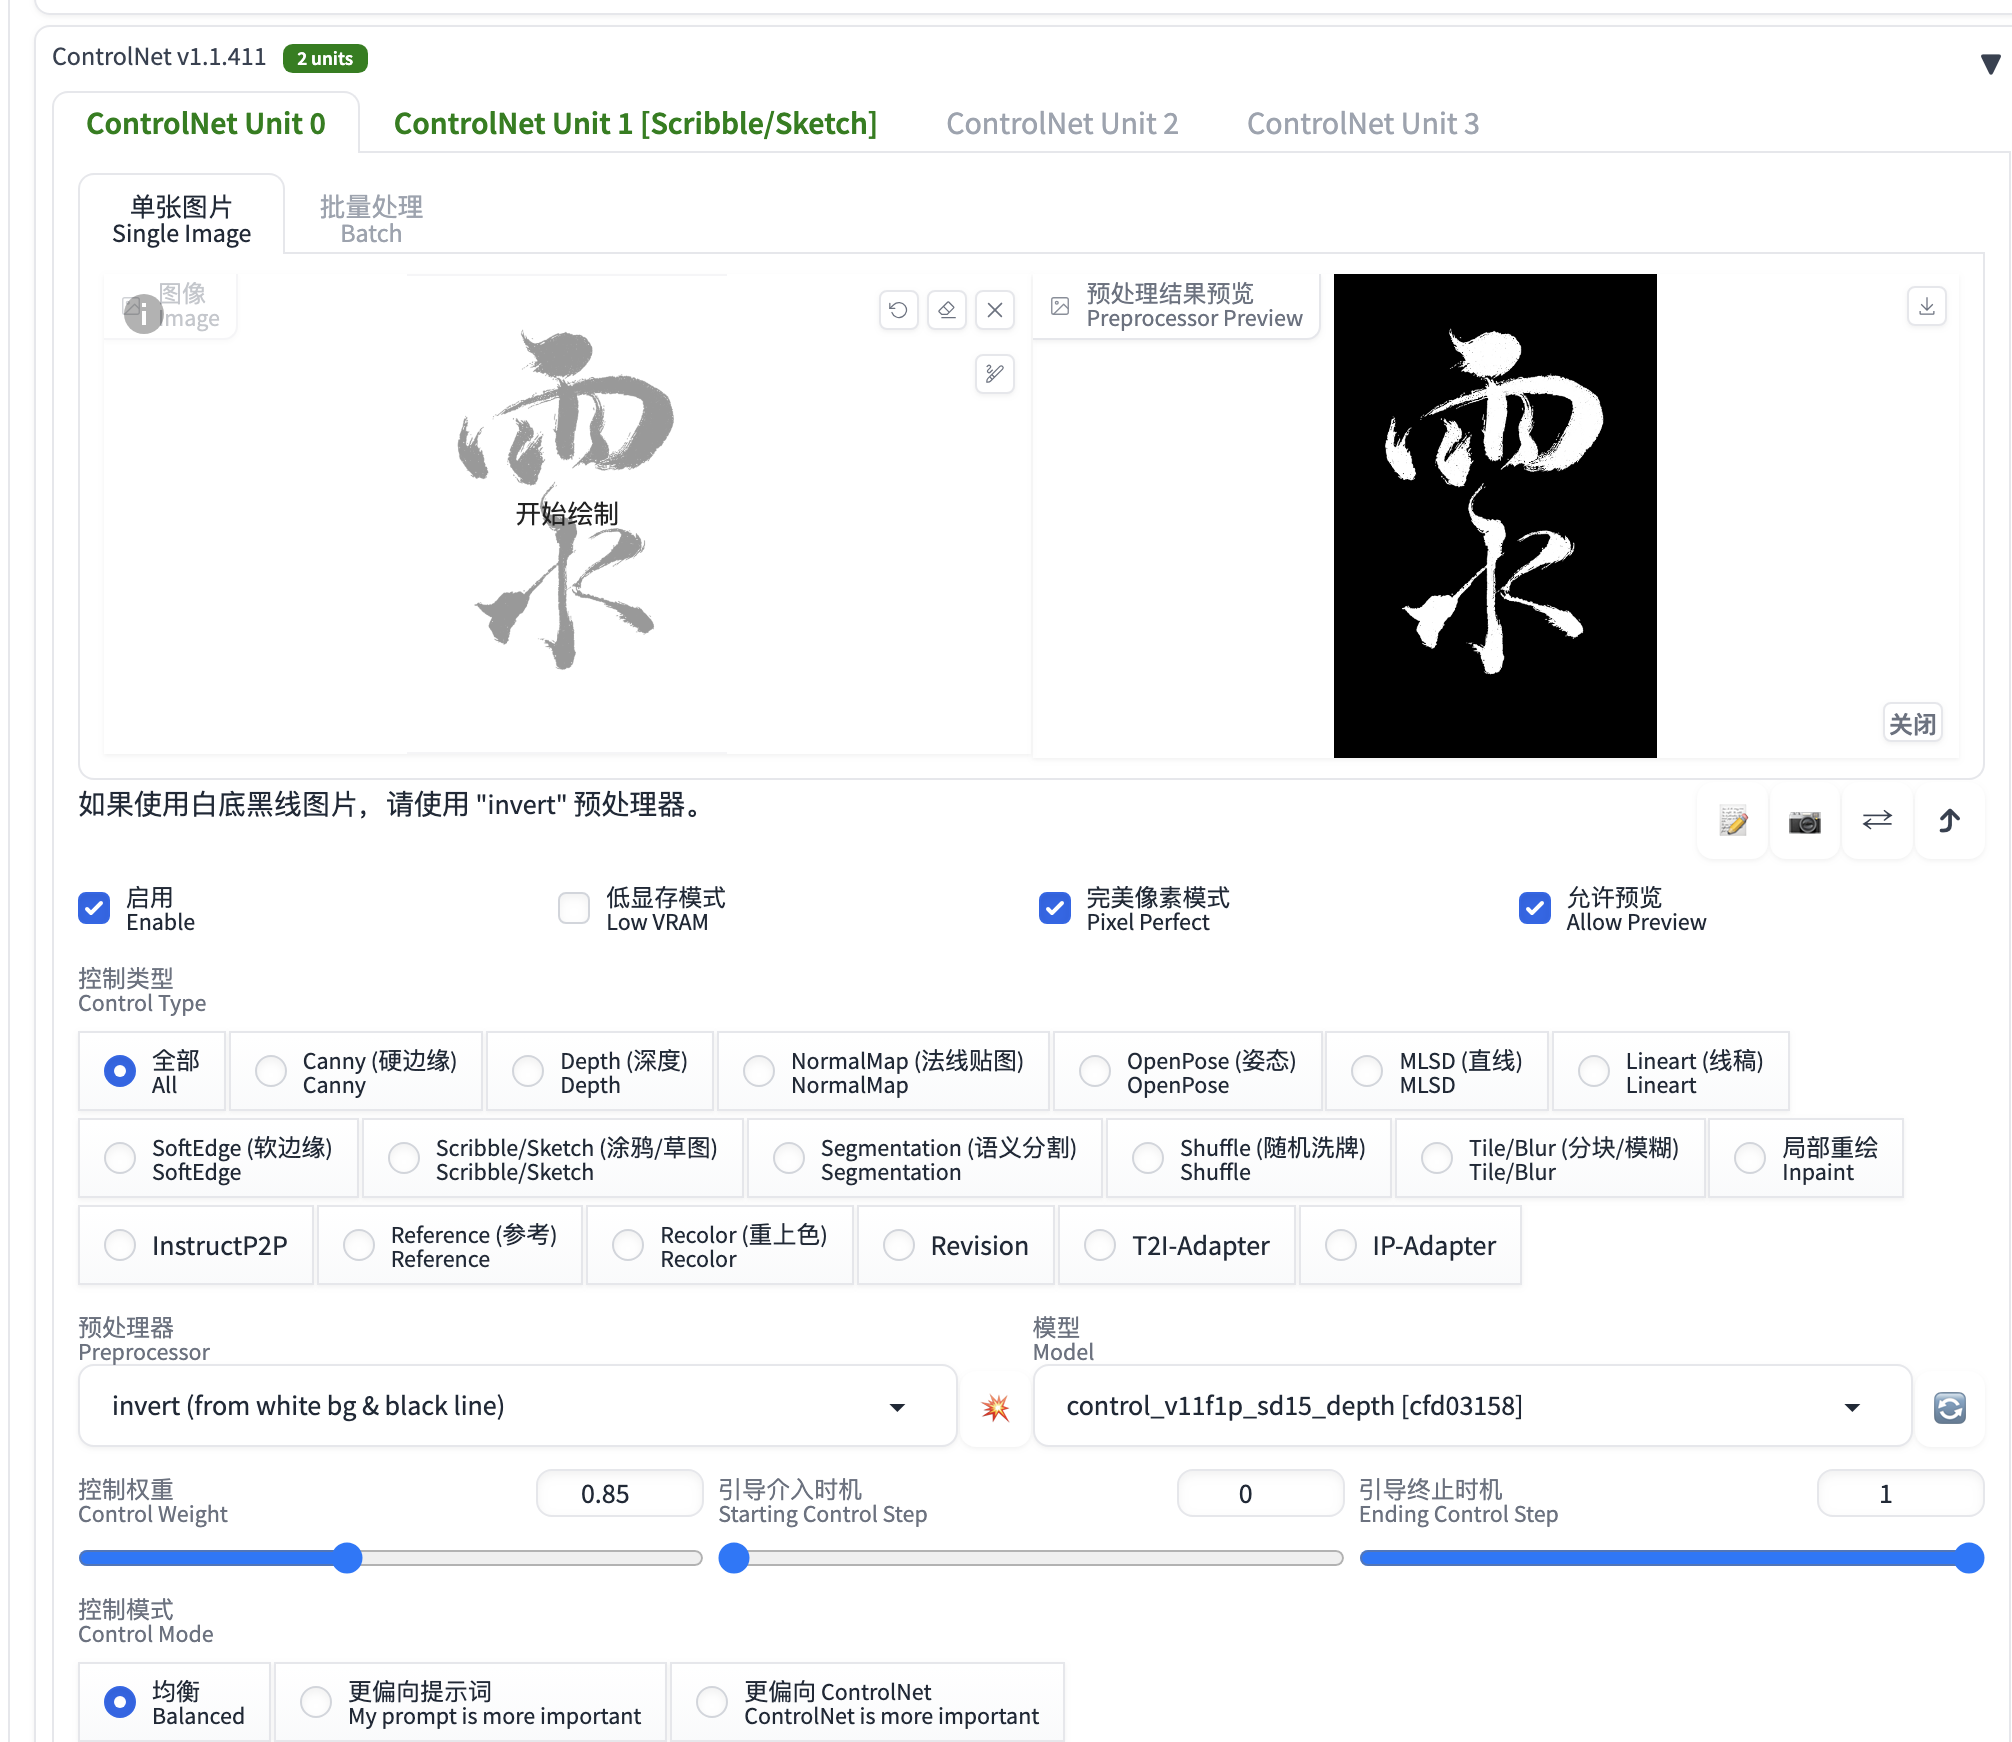The width and height of the screenshot is (2012, 1742).
Task: Click the calligraphy source image canvas
Action: [566, 514]
